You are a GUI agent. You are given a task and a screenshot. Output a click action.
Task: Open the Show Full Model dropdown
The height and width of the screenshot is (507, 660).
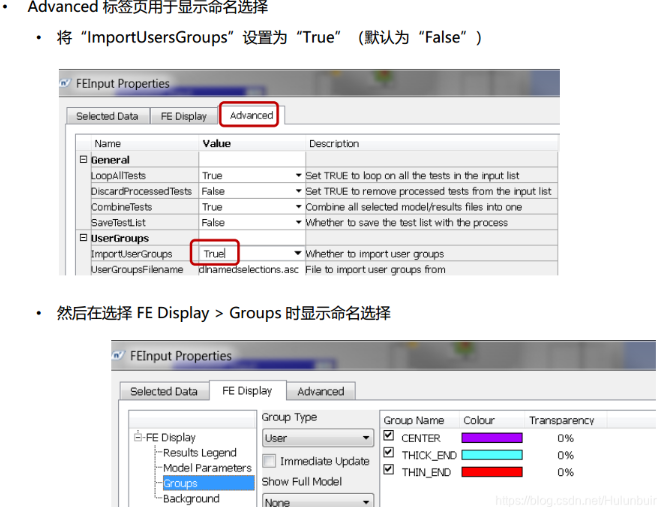coord(317,501)
